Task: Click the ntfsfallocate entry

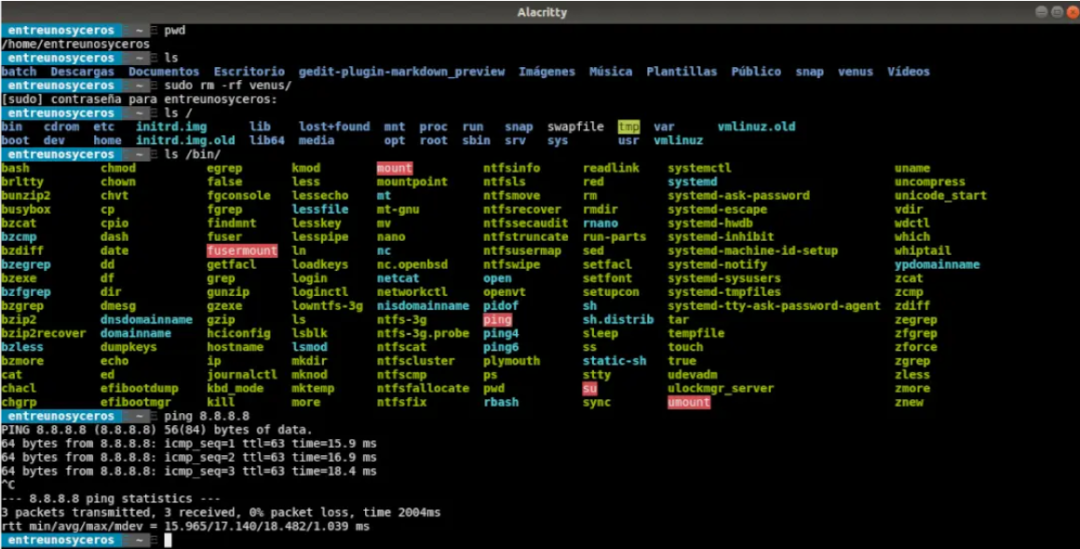Action: [x=423, y=389]
